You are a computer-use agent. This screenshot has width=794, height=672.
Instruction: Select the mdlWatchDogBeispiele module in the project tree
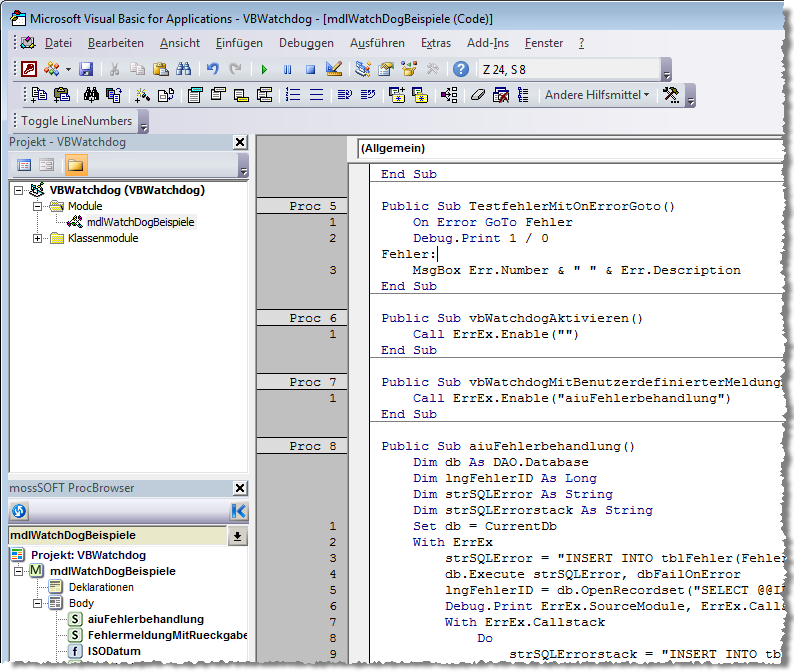[x=140, y=222]
